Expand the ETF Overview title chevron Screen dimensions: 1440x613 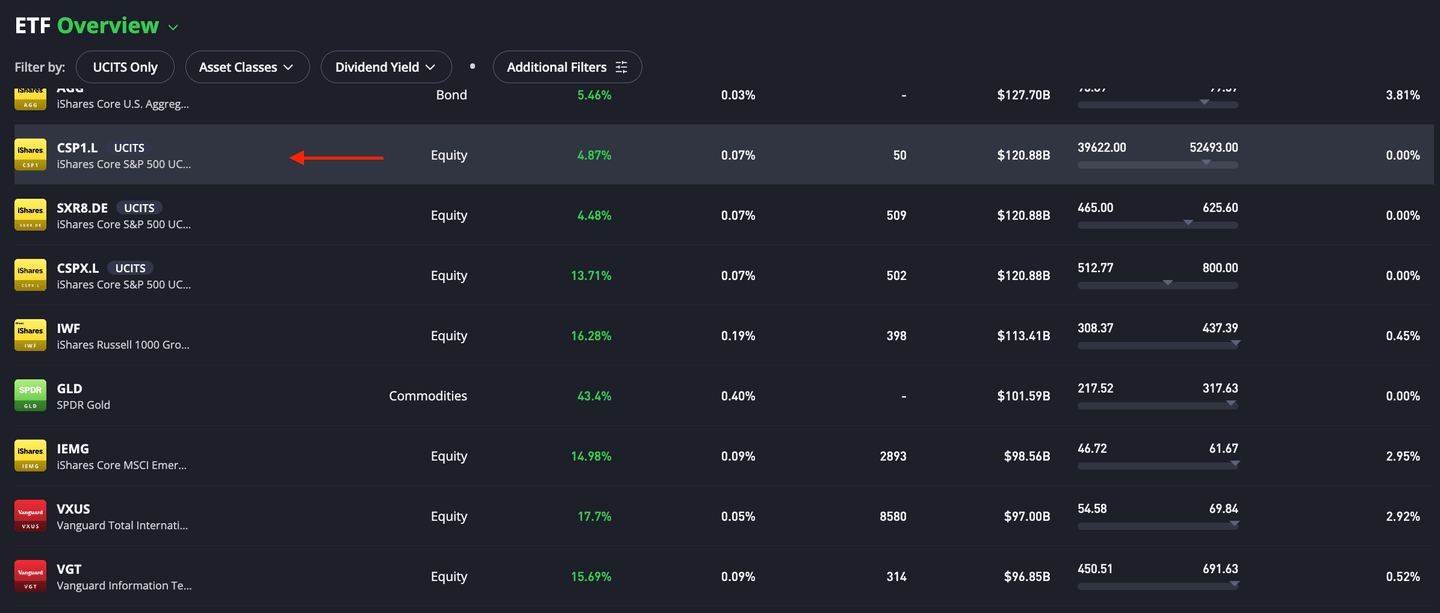pyautogui.click(x=174, y=27)
